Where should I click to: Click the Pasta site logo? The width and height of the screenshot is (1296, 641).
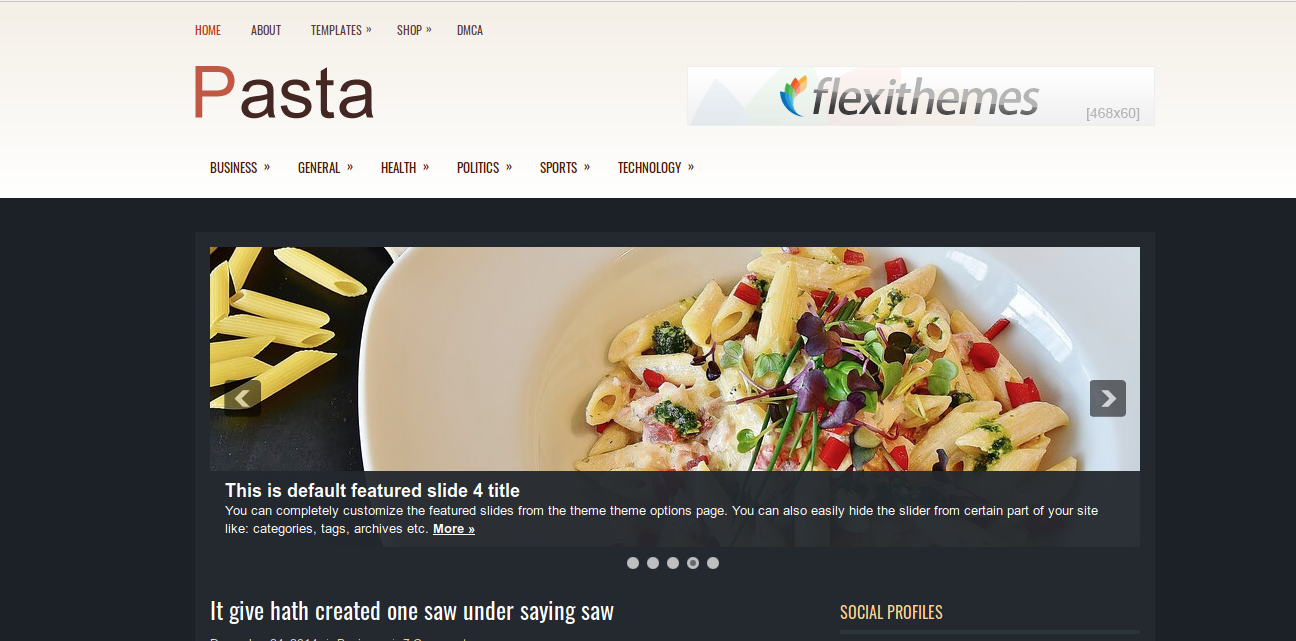(284, 93)
